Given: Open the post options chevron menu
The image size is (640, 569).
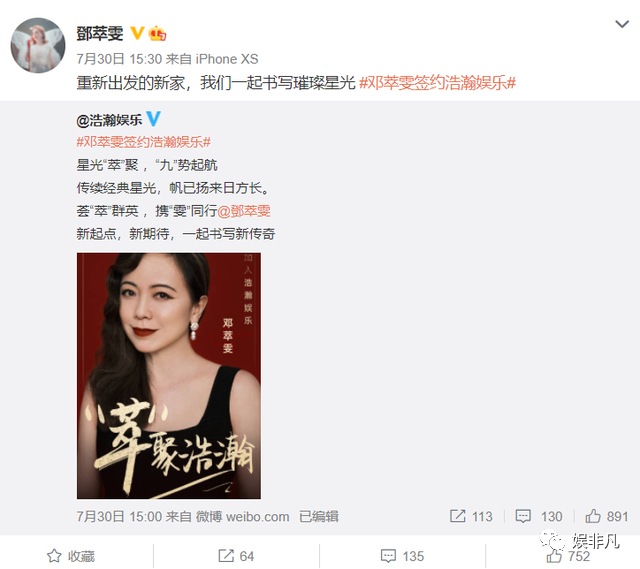Looking at the screenshot, I should [622, 24].
